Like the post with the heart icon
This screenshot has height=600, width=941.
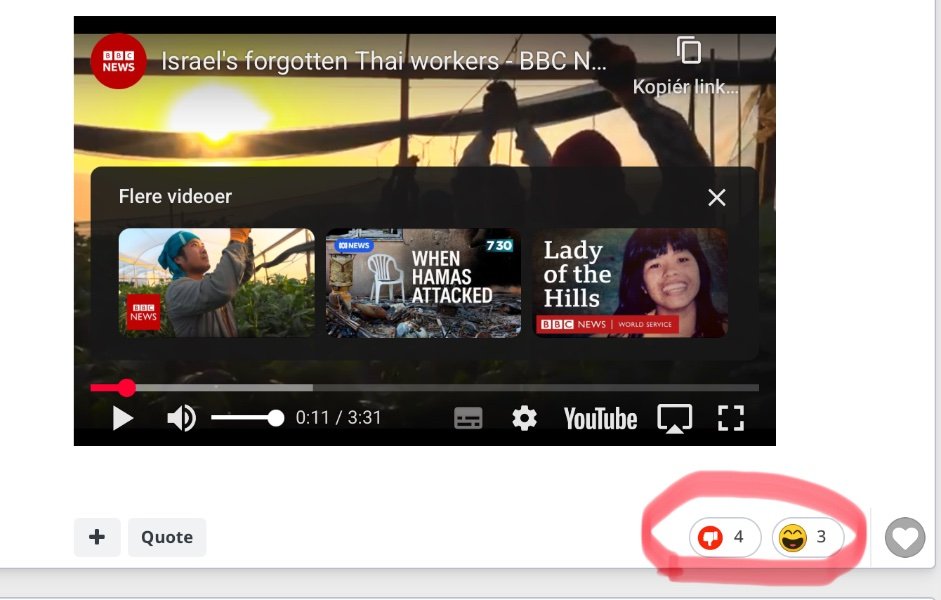[x=905, y=539]
